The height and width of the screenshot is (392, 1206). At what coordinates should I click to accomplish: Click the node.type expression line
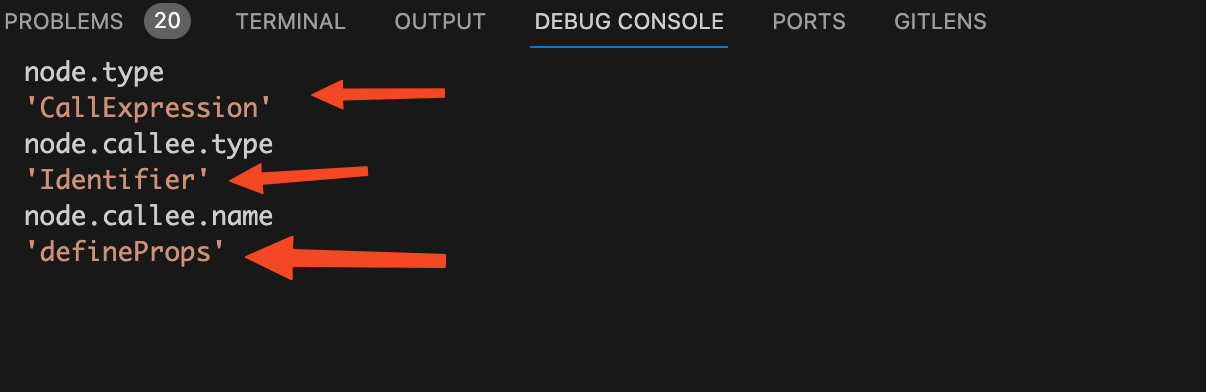tap(94, 72)
